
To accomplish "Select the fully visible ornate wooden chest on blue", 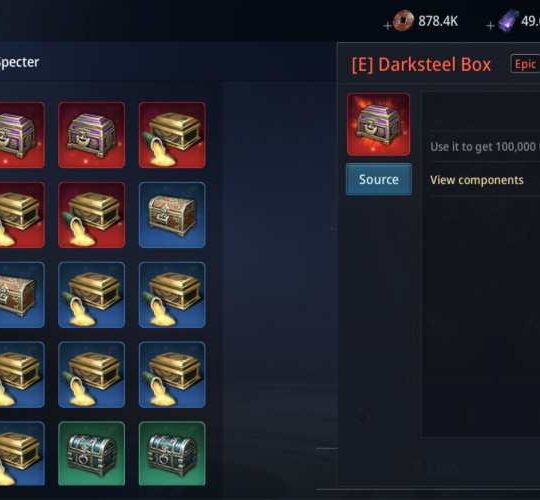I will click(x=172, y=215).
